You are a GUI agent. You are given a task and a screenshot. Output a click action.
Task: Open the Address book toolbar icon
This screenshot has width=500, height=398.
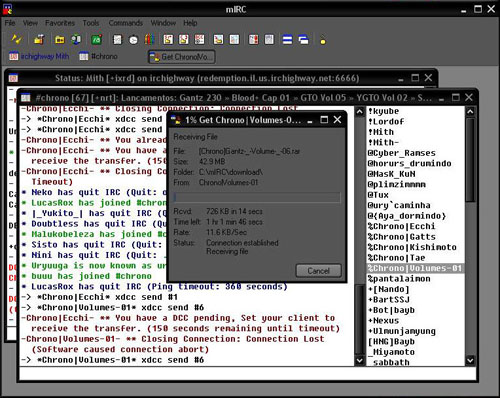coord(117,39)
